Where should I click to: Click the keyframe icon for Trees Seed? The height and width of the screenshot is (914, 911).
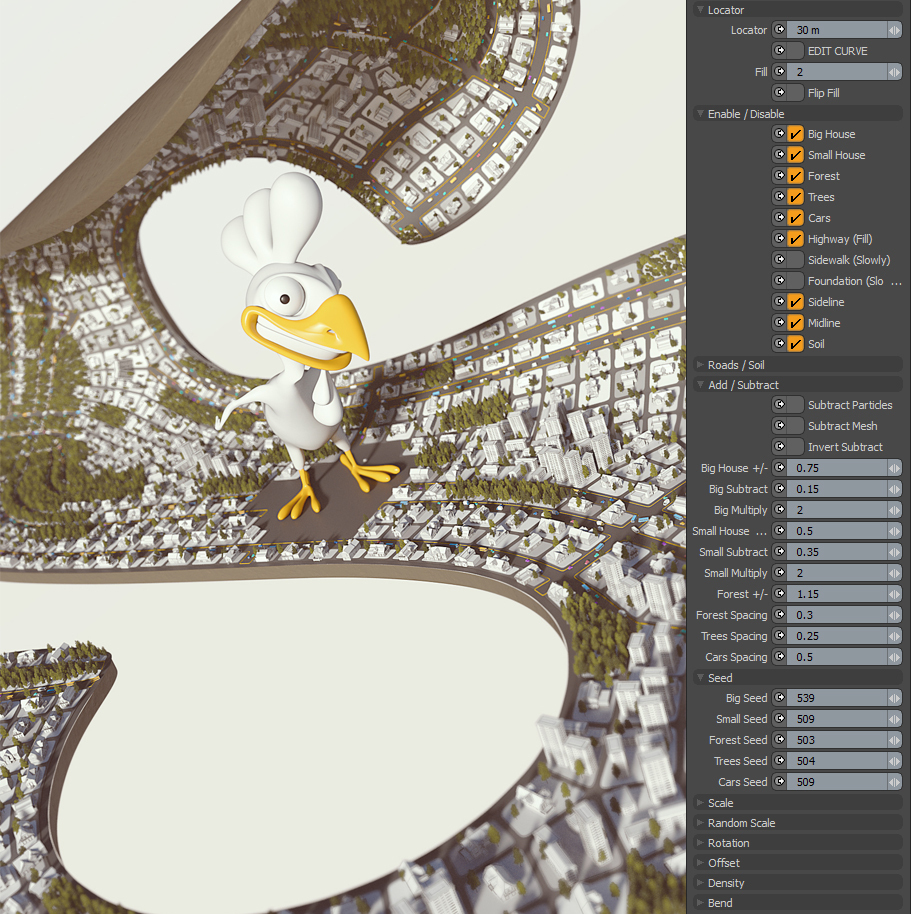779,761
